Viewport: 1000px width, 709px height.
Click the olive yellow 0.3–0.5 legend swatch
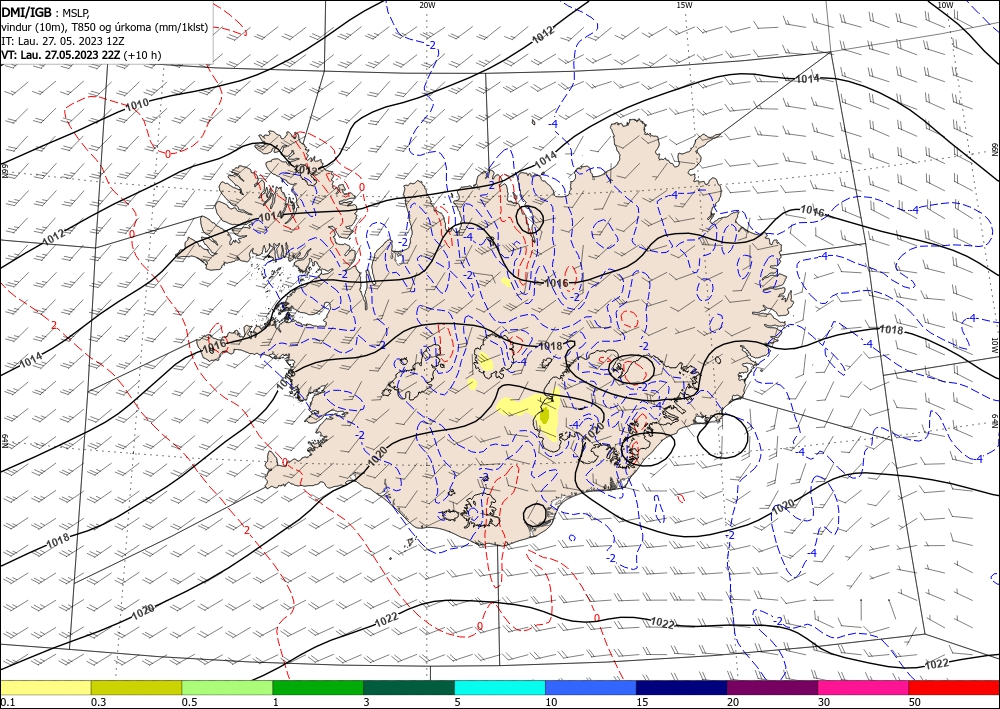pyautogui.click(x=136, y=687)
